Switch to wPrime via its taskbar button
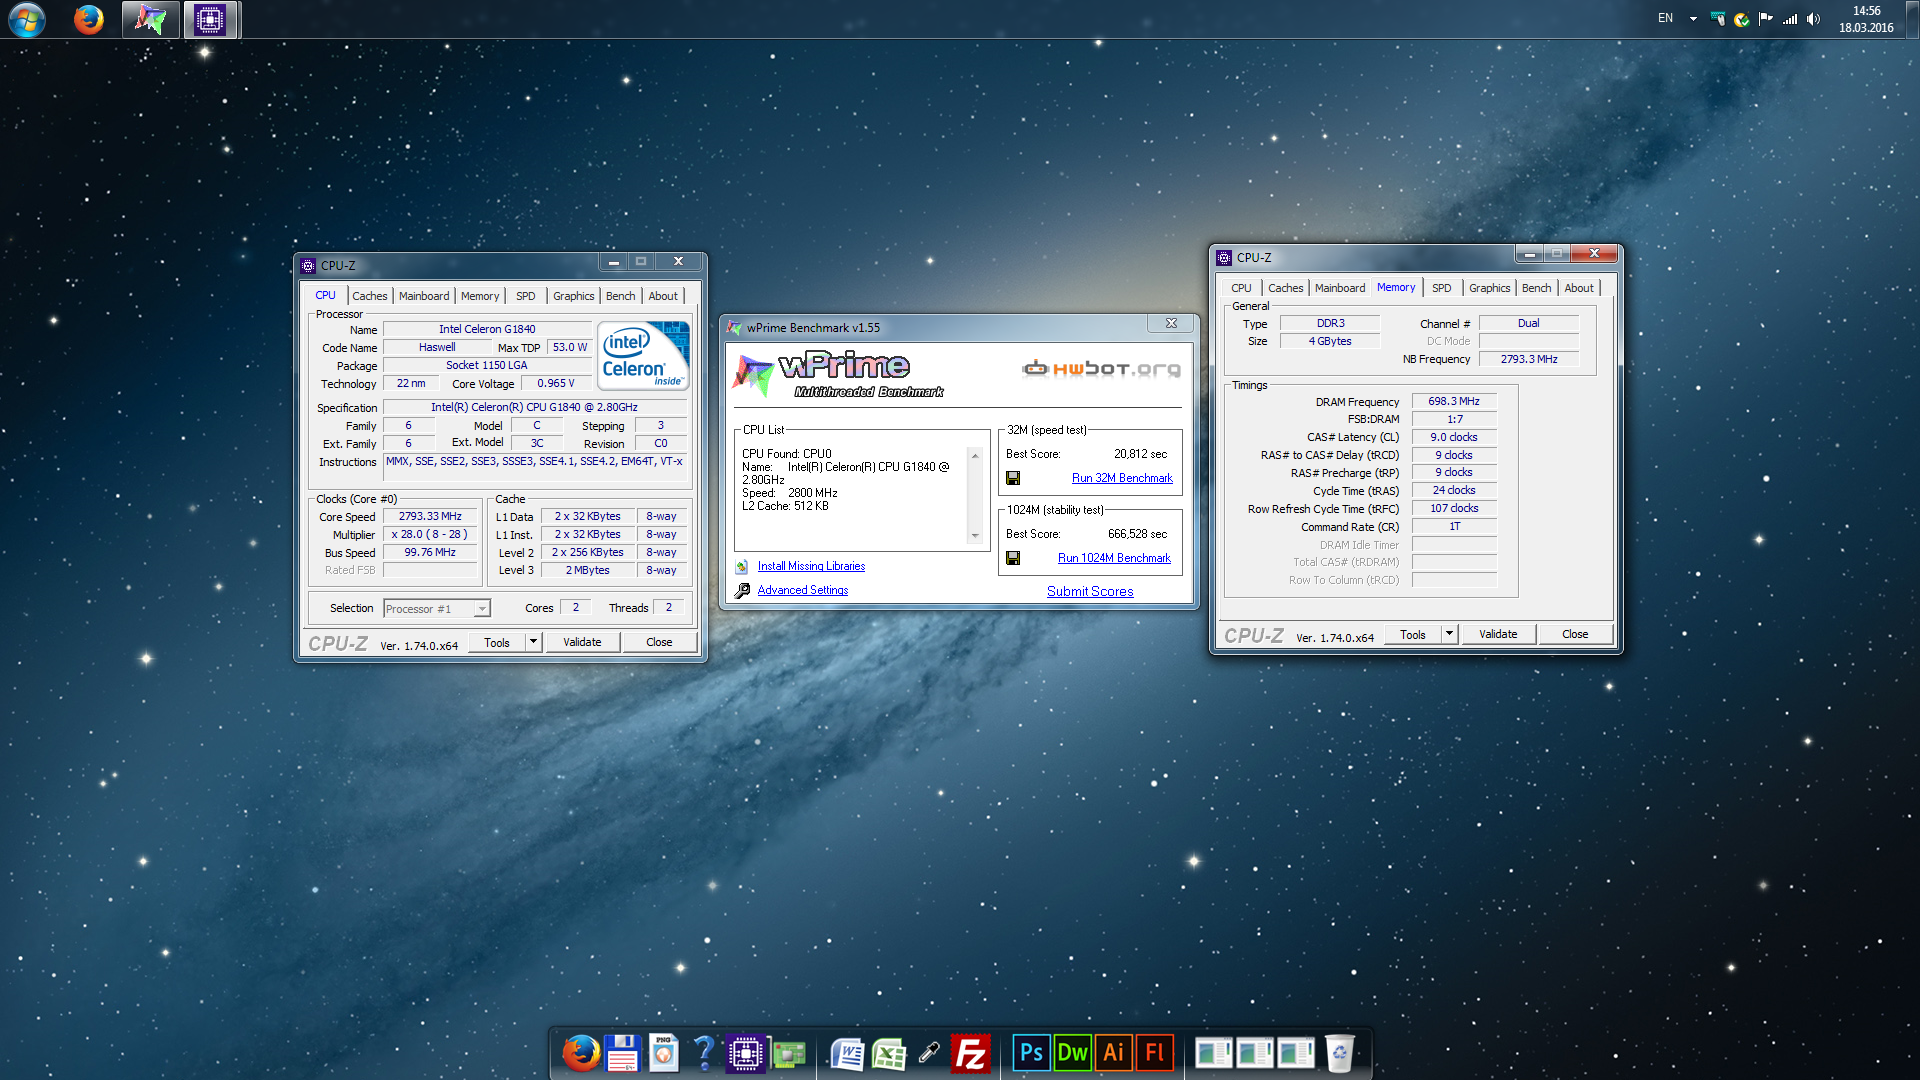Viewport: 1920px width, 1080px height. coord(151,19)
